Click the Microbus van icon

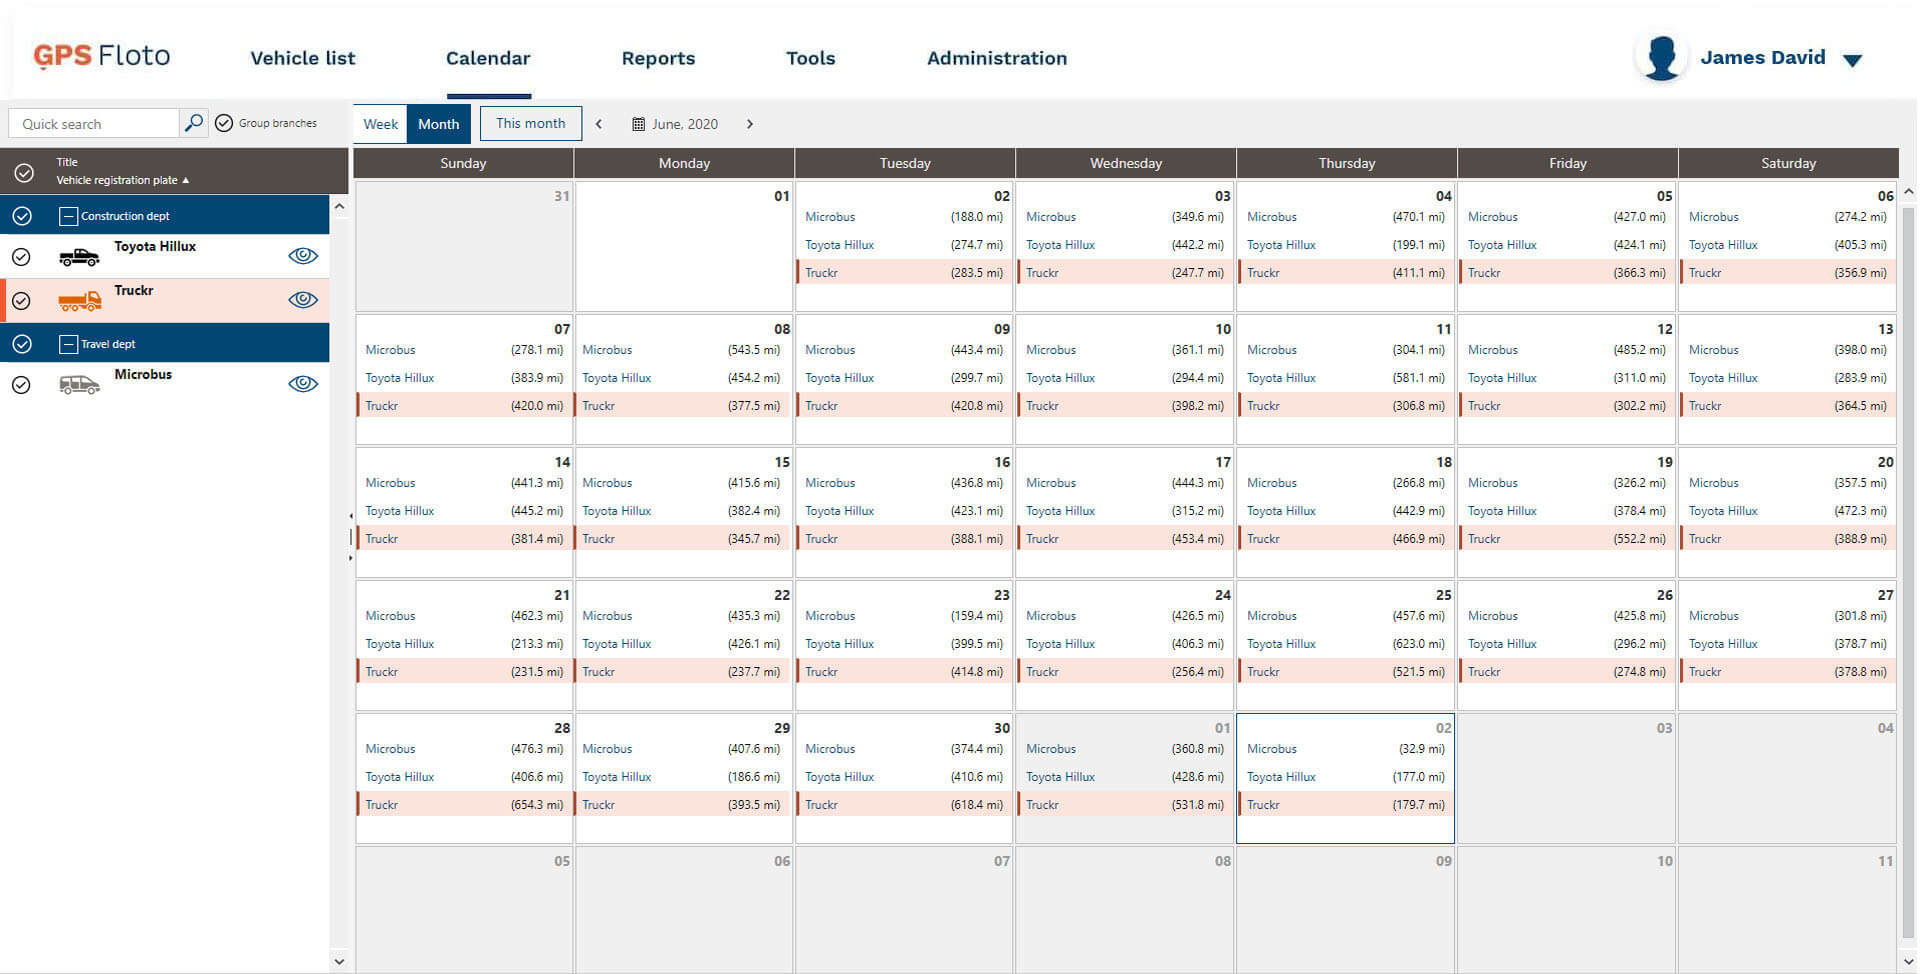(x=79, y=385)
